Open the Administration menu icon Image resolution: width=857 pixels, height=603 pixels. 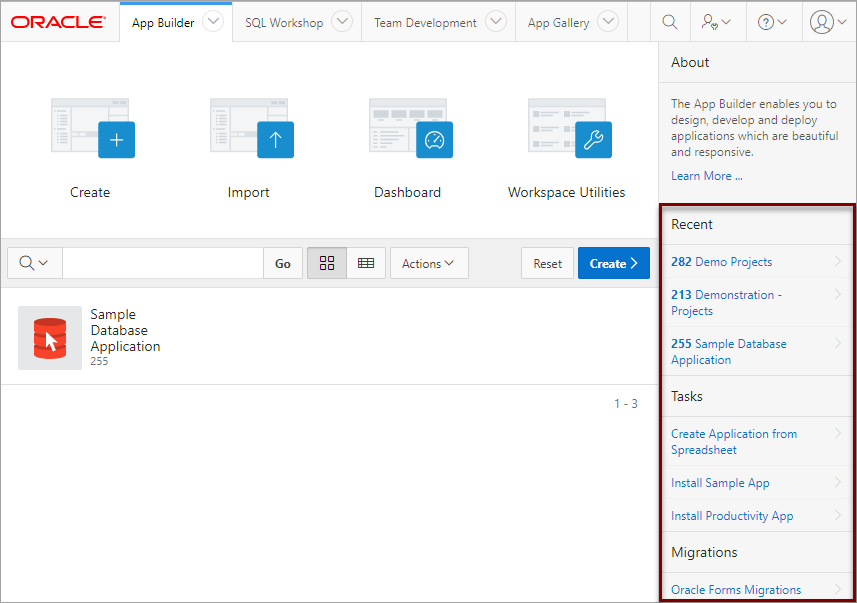click(x=716, y=22)
